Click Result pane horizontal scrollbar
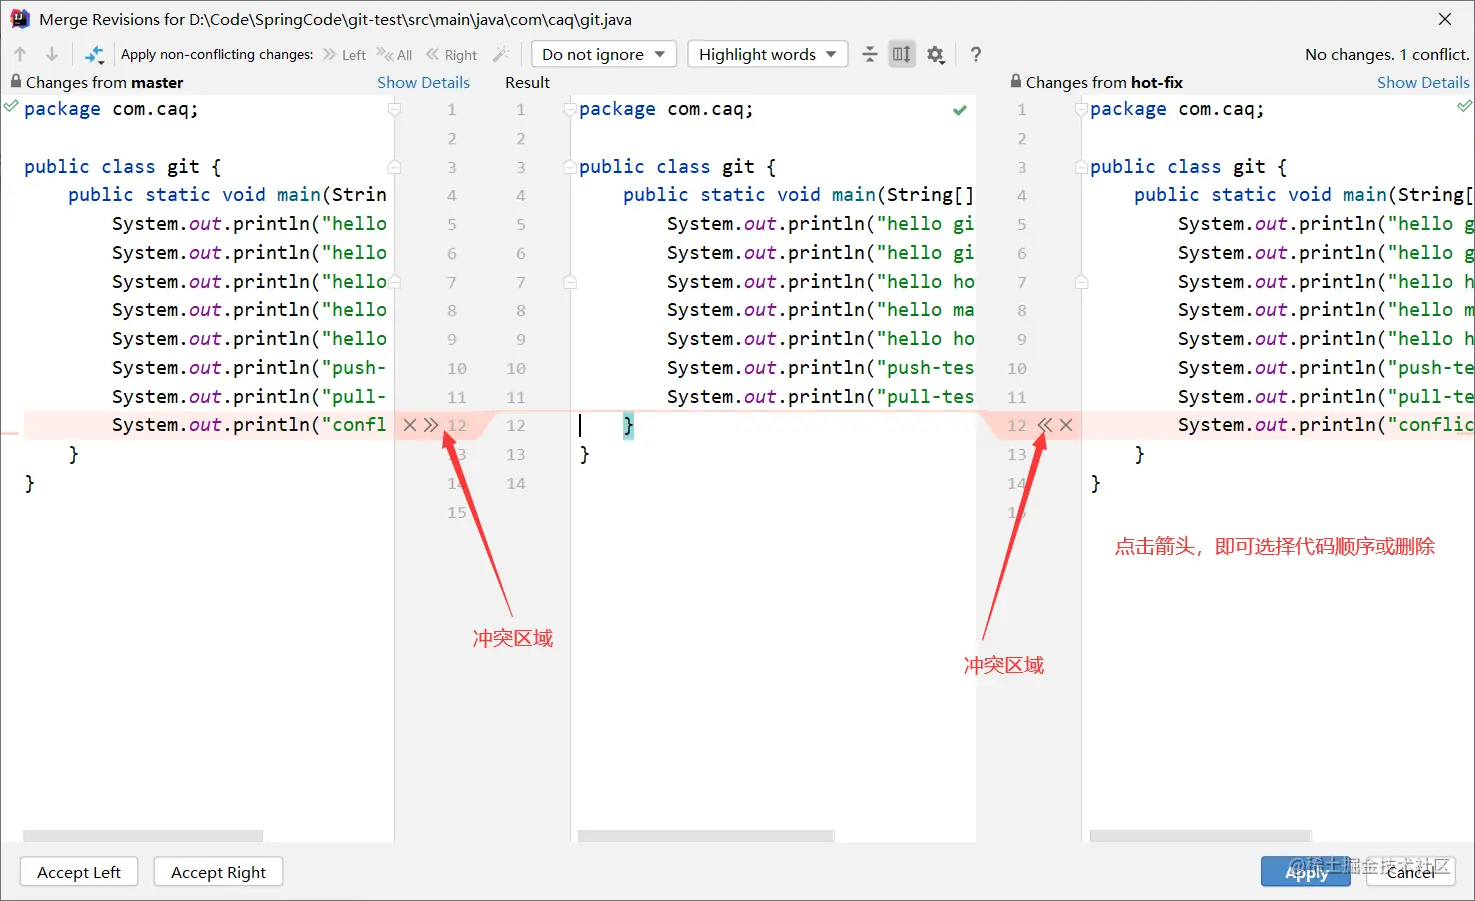The height and width of the screenshot is (901, 1475). tap(706, 836)
